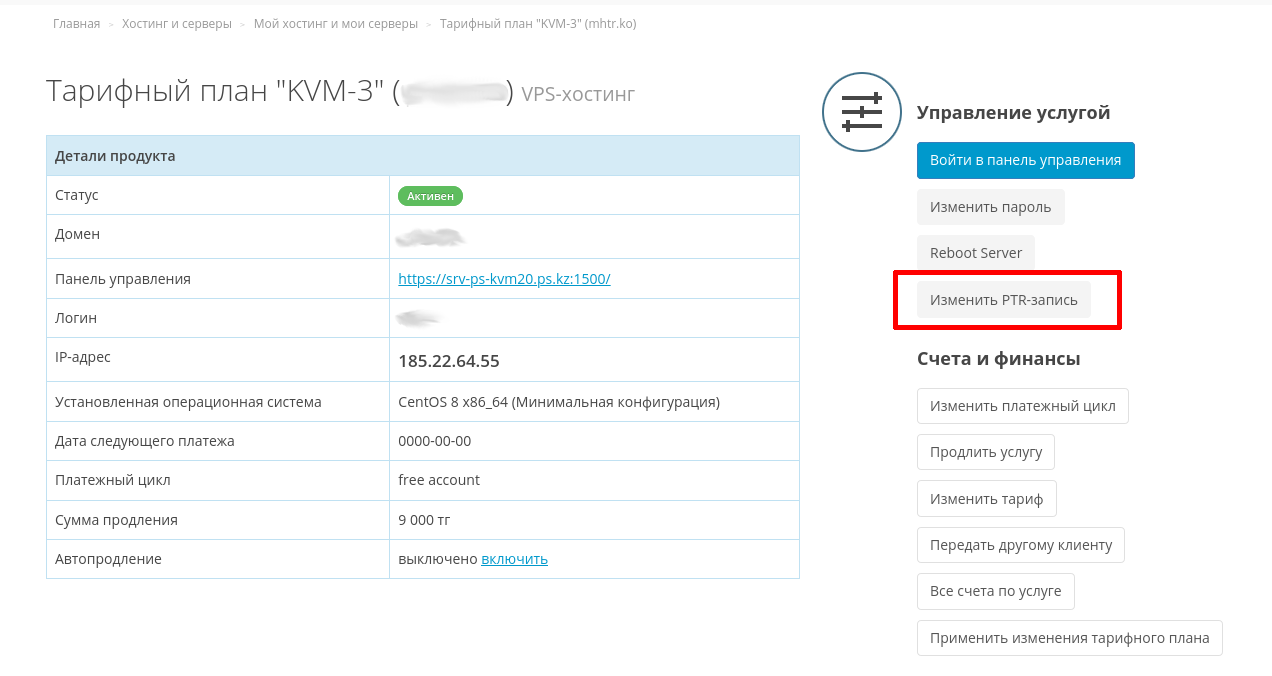Click Изменить платежный цикл button
Screen dimensions: 1272x676
tap(1022, 406)
